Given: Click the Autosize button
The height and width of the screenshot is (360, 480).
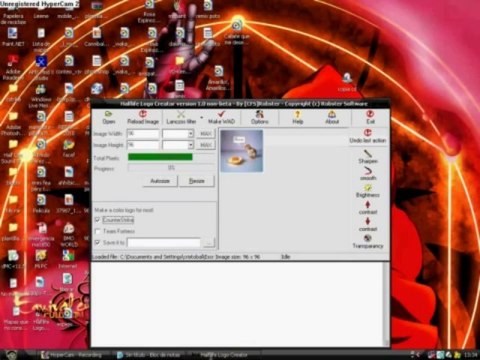Looking at the screenshot, I should tap(160, 181).
